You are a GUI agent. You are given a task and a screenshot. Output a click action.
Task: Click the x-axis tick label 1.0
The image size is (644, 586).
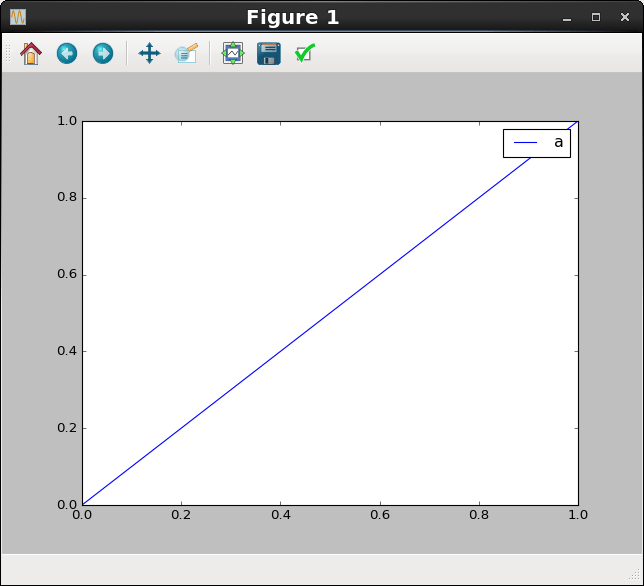coord(578,515)
